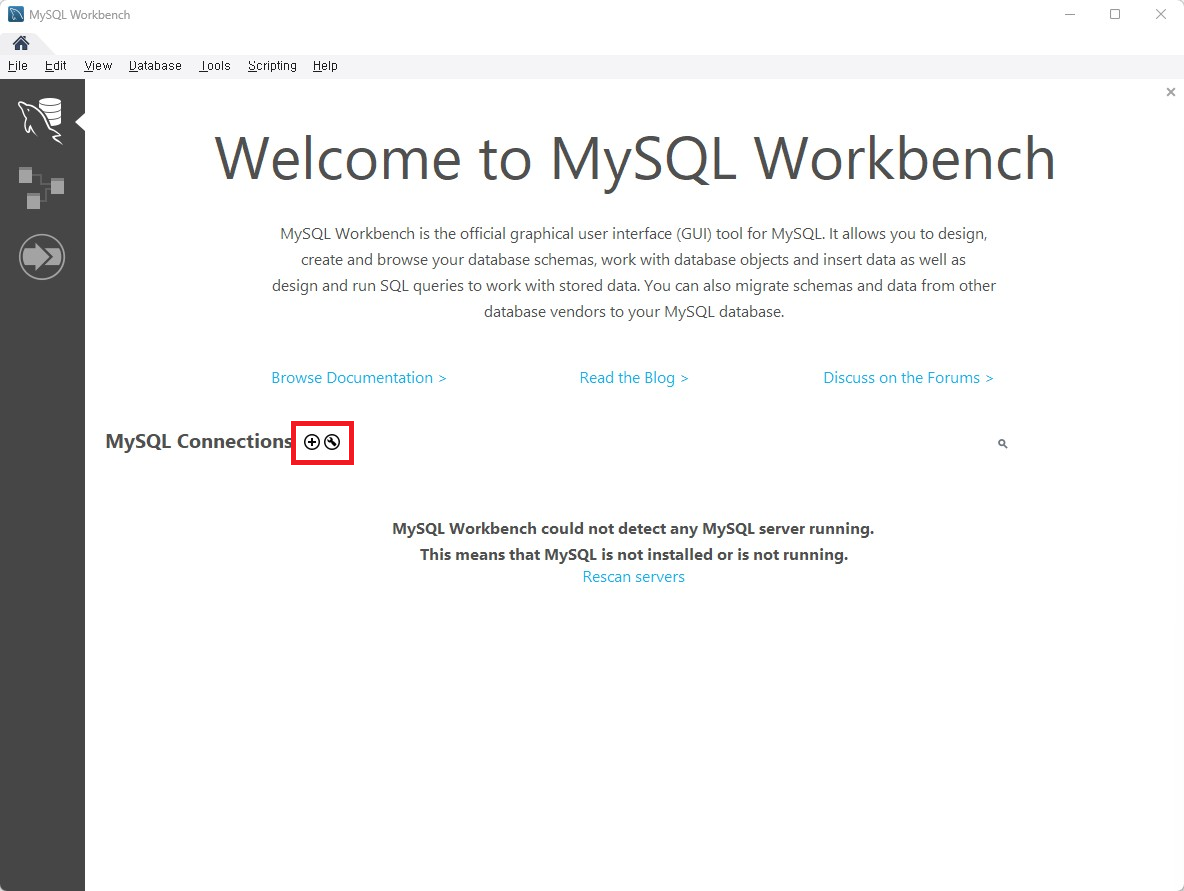Screen dimensions: 1184x891
Task: Maximize the MySQL Workbench window
Action: 1115,14
